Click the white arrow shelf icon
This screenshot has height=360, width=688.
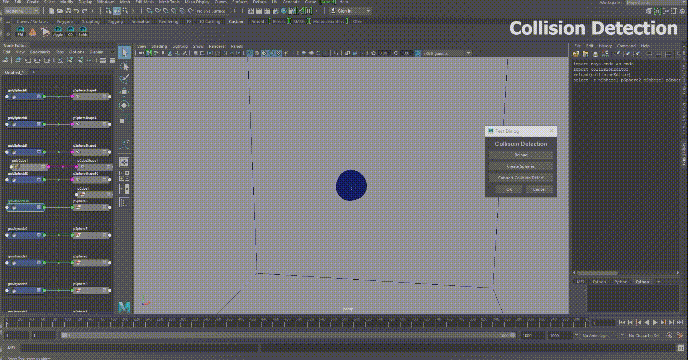click(x=45, y=32)
